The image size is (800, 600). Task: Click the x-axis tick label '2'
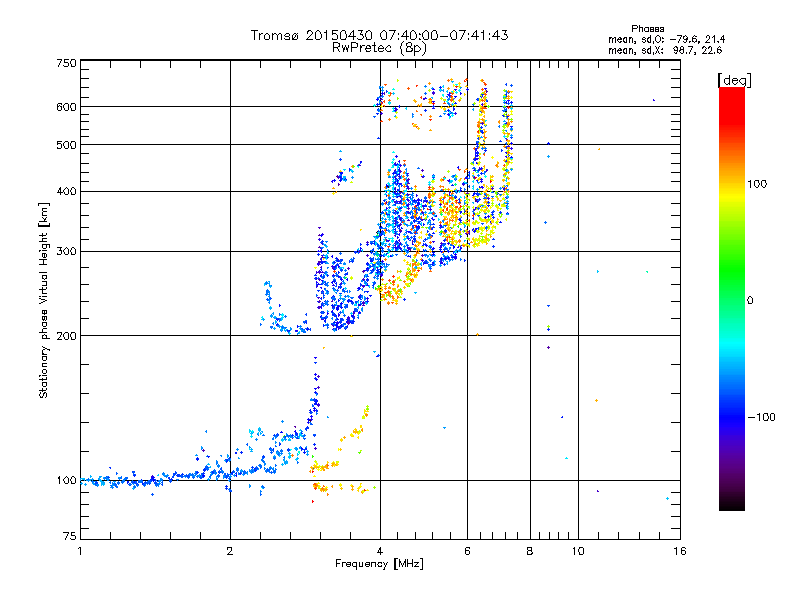point(230,551)
